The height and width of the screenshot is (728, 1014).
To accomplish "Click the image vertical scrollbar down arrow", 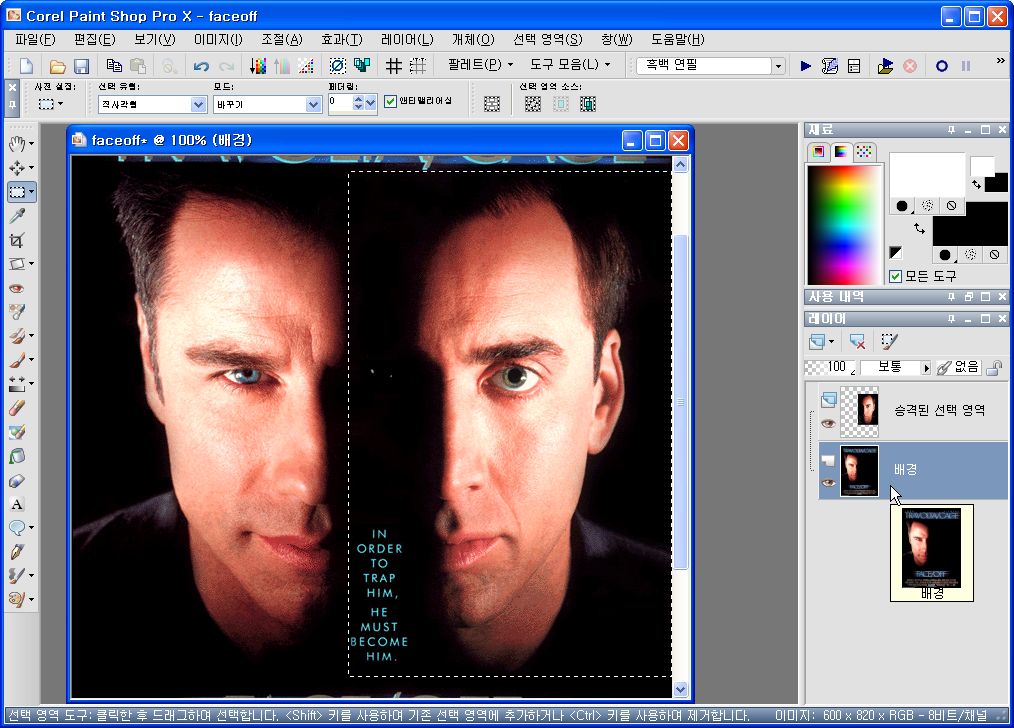I will click(680, 689).
